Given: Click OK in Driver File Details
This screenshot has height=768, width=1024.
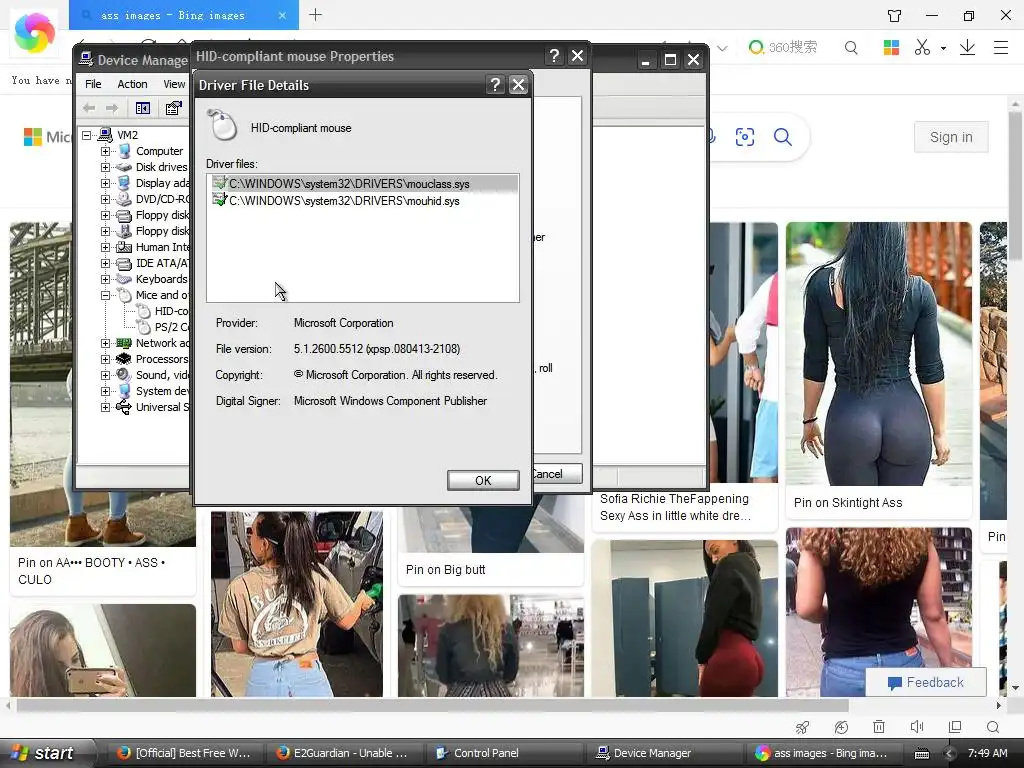Looking at the screenshot, I should [483, 481].
